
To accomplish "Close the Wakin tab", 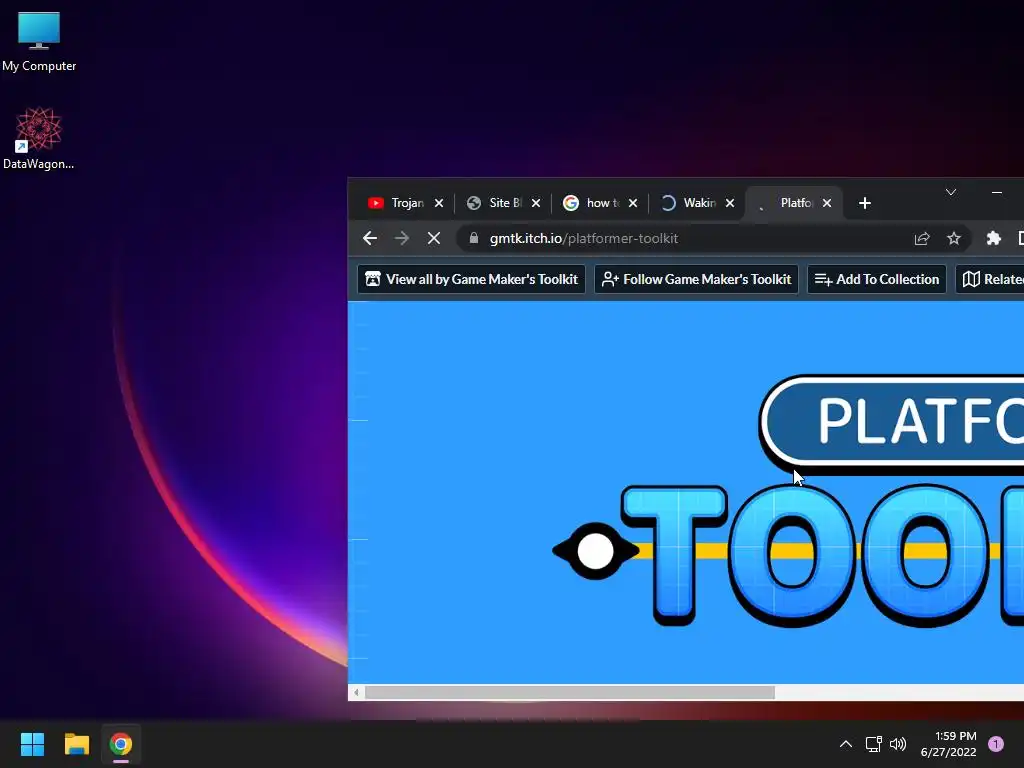I will [730, 203].
